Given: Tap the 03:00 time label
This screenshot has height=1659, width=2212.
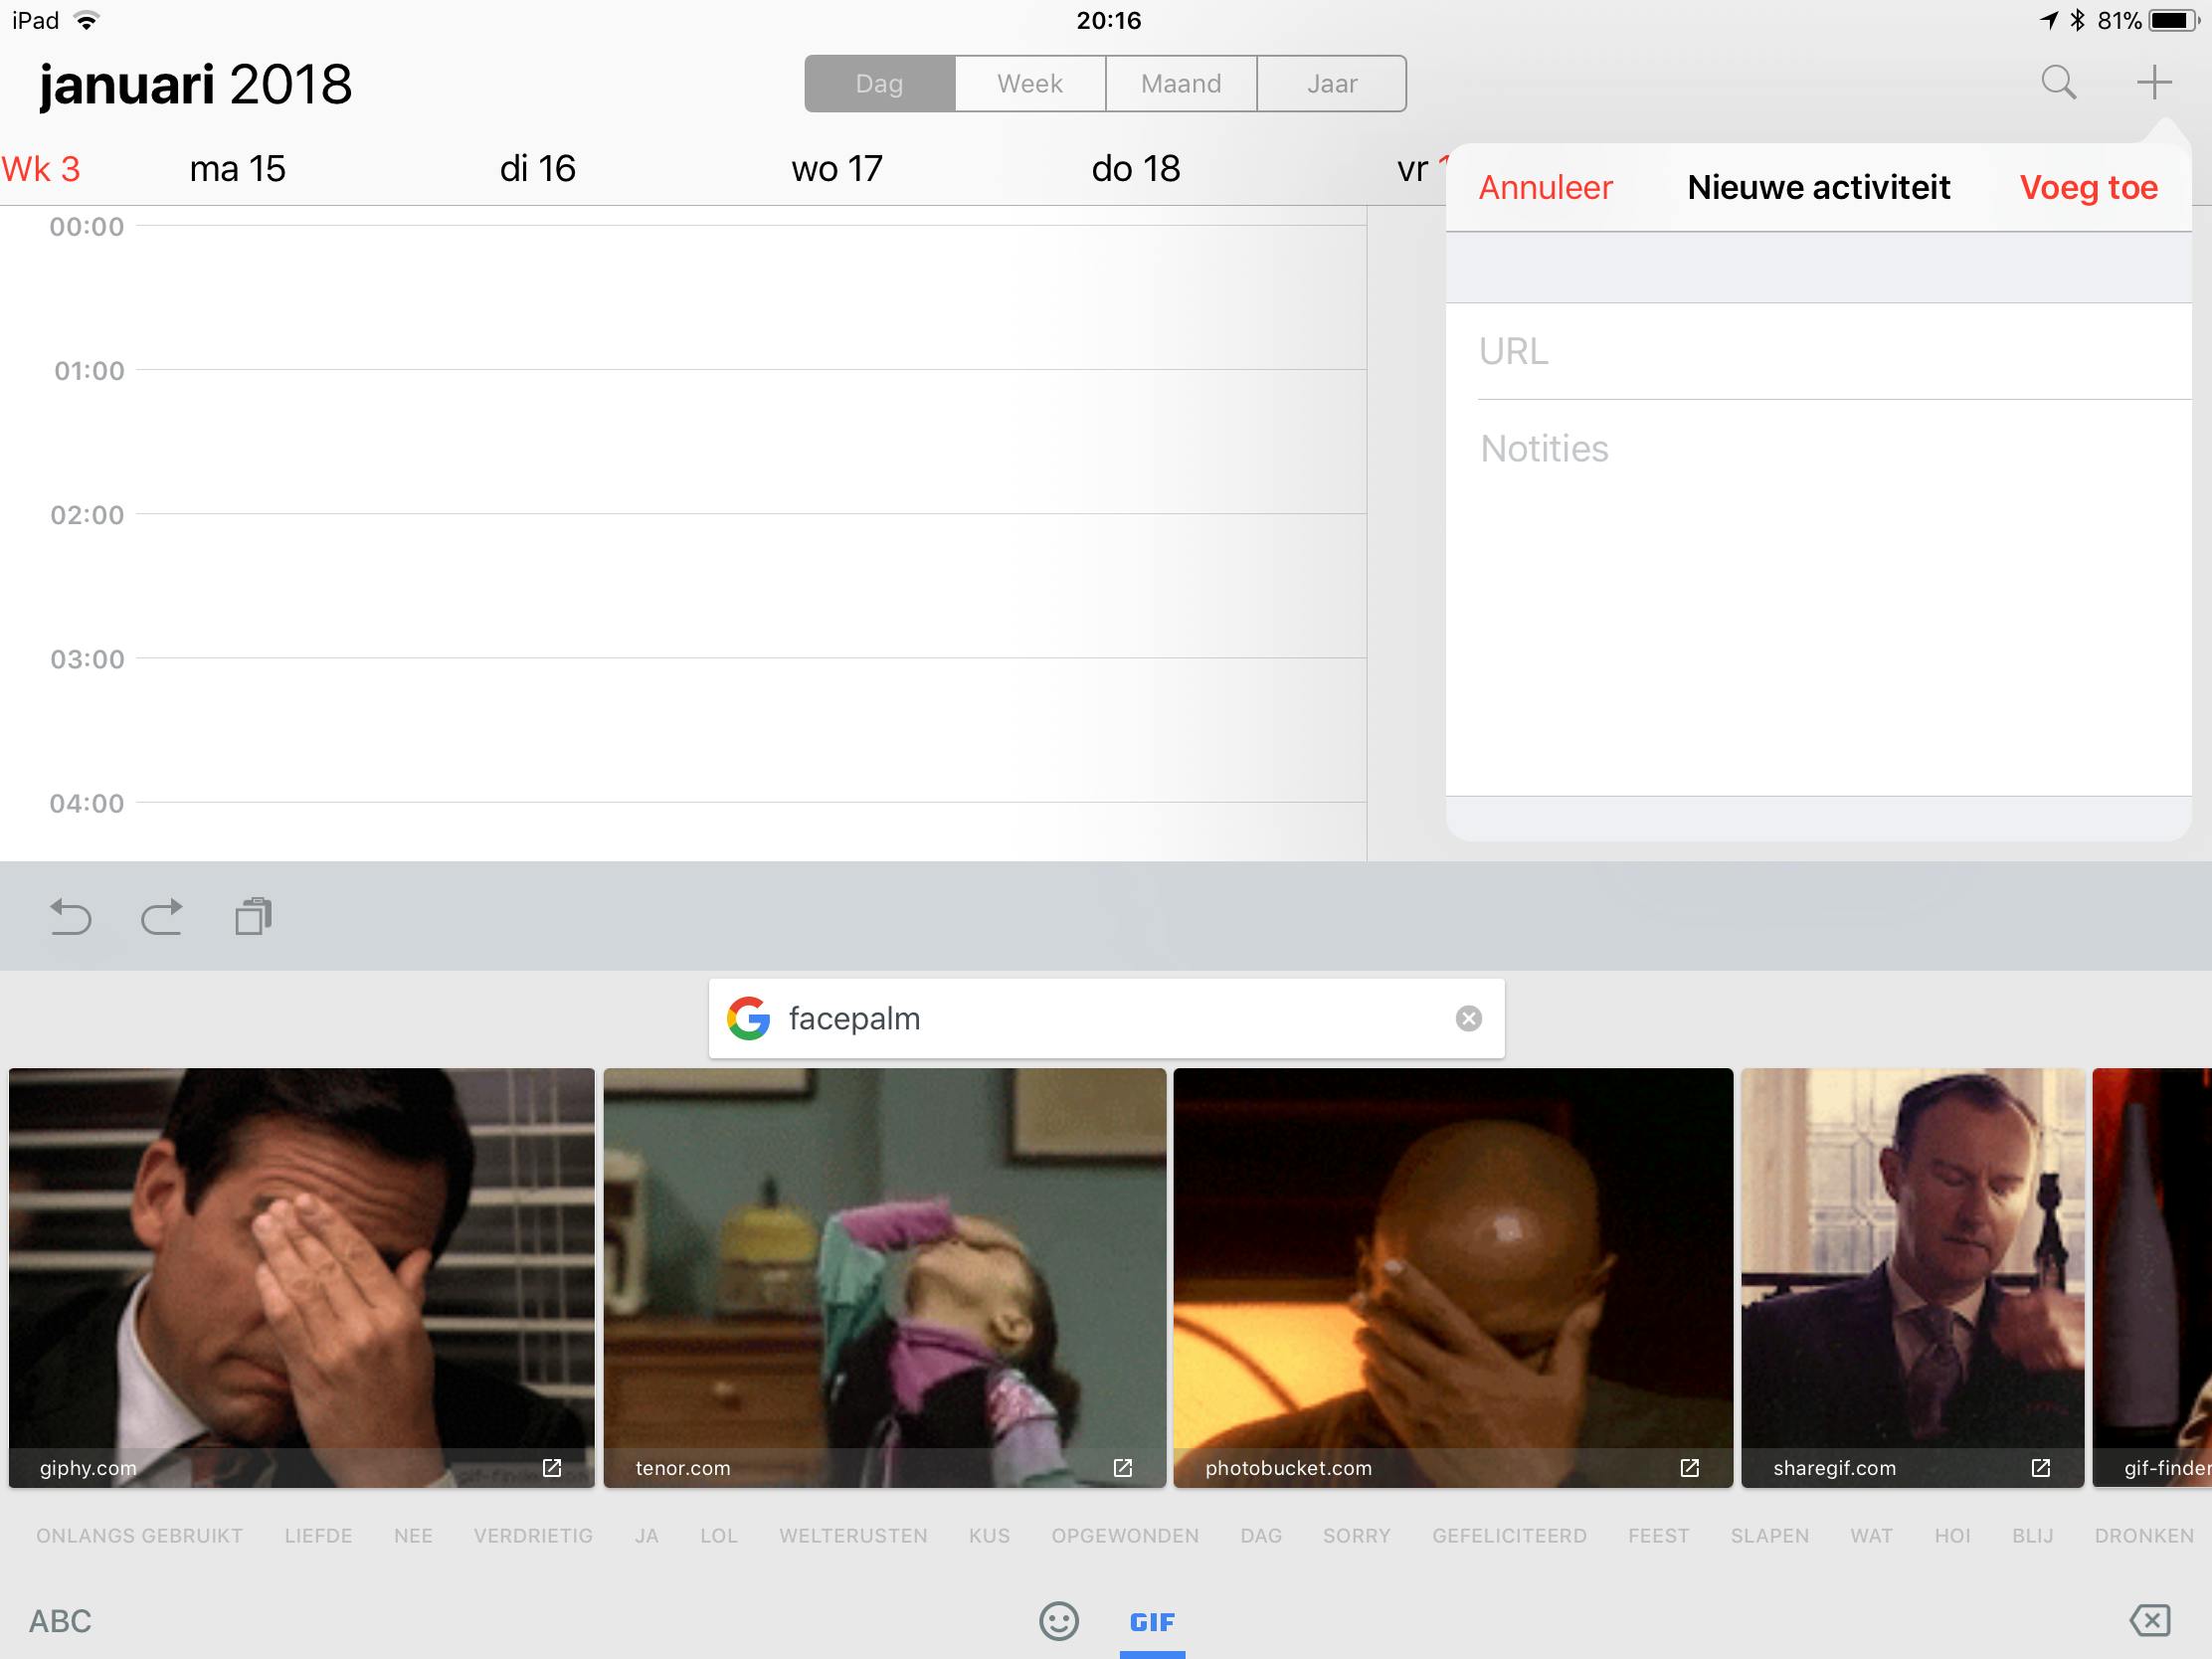Looking at the screenshot, I should click(88, 659).
